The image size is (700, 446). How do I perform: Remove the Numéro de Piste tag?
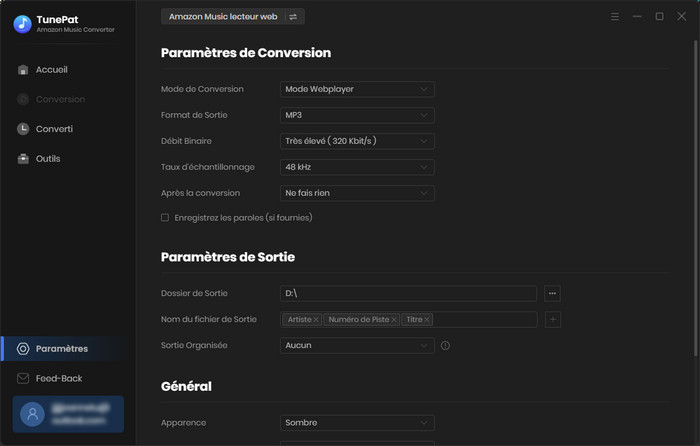[393, 320]
